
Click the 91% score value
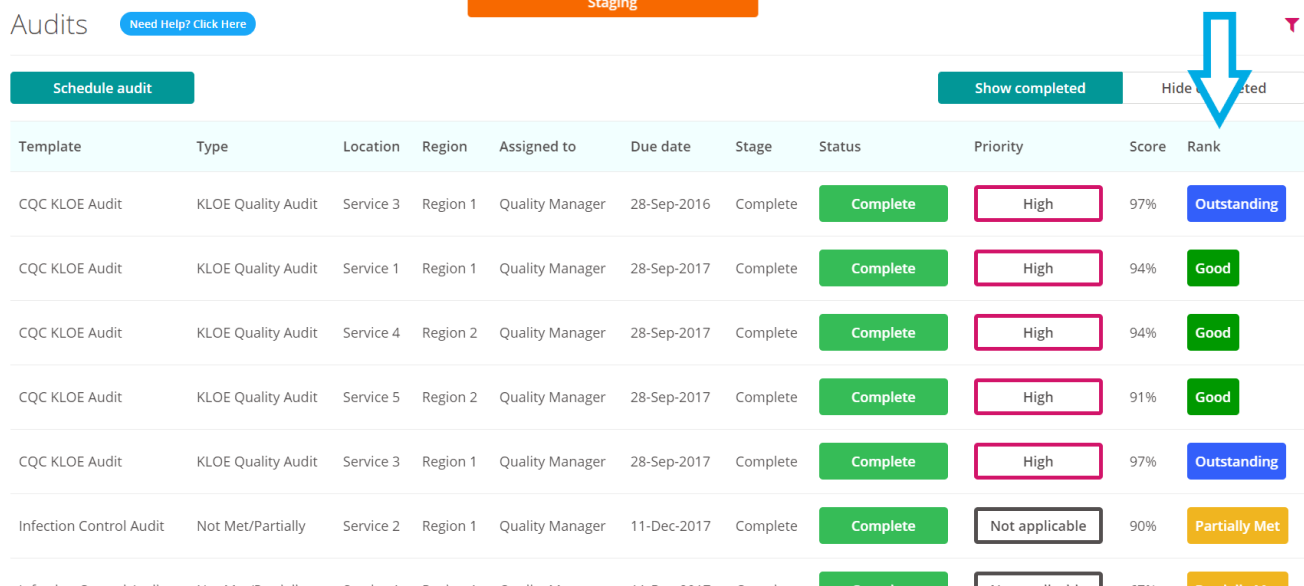pyautogui.click(x=1143, y=397)
